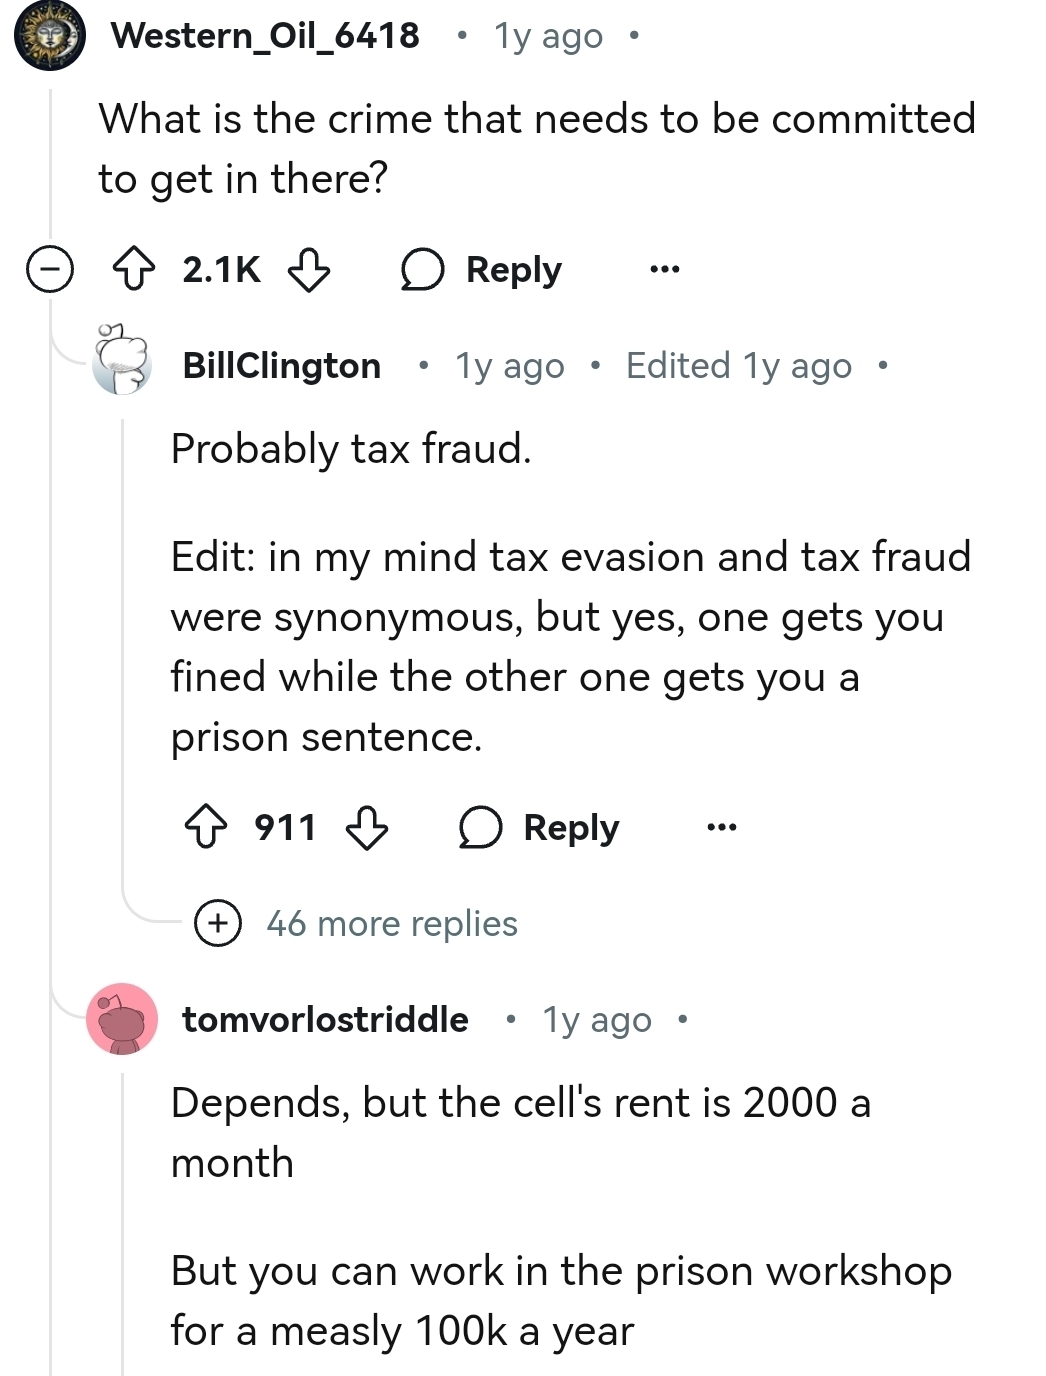Open tomvorlostriddle's pink avatar
The width and height of the screenshot is (1046, 1376).
122,1019
